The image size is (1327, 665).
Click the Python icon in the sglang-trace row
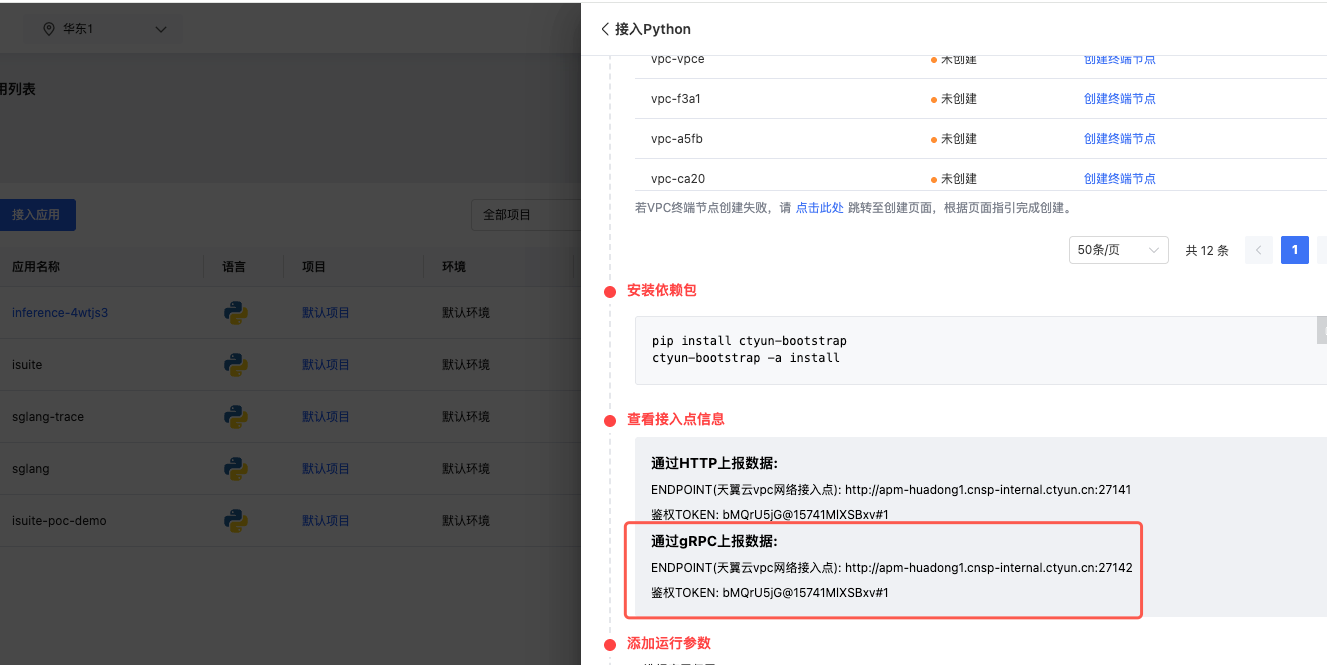point(236,417)
